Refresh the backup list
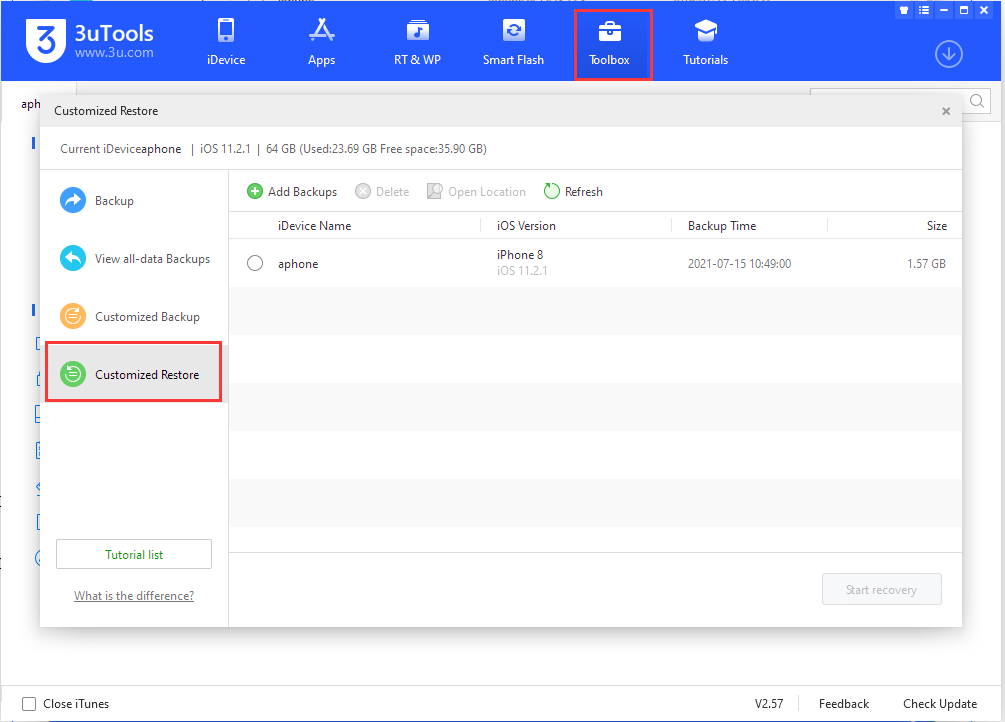Viewport: 1005px width, 722px height. [x=574, y=192]
